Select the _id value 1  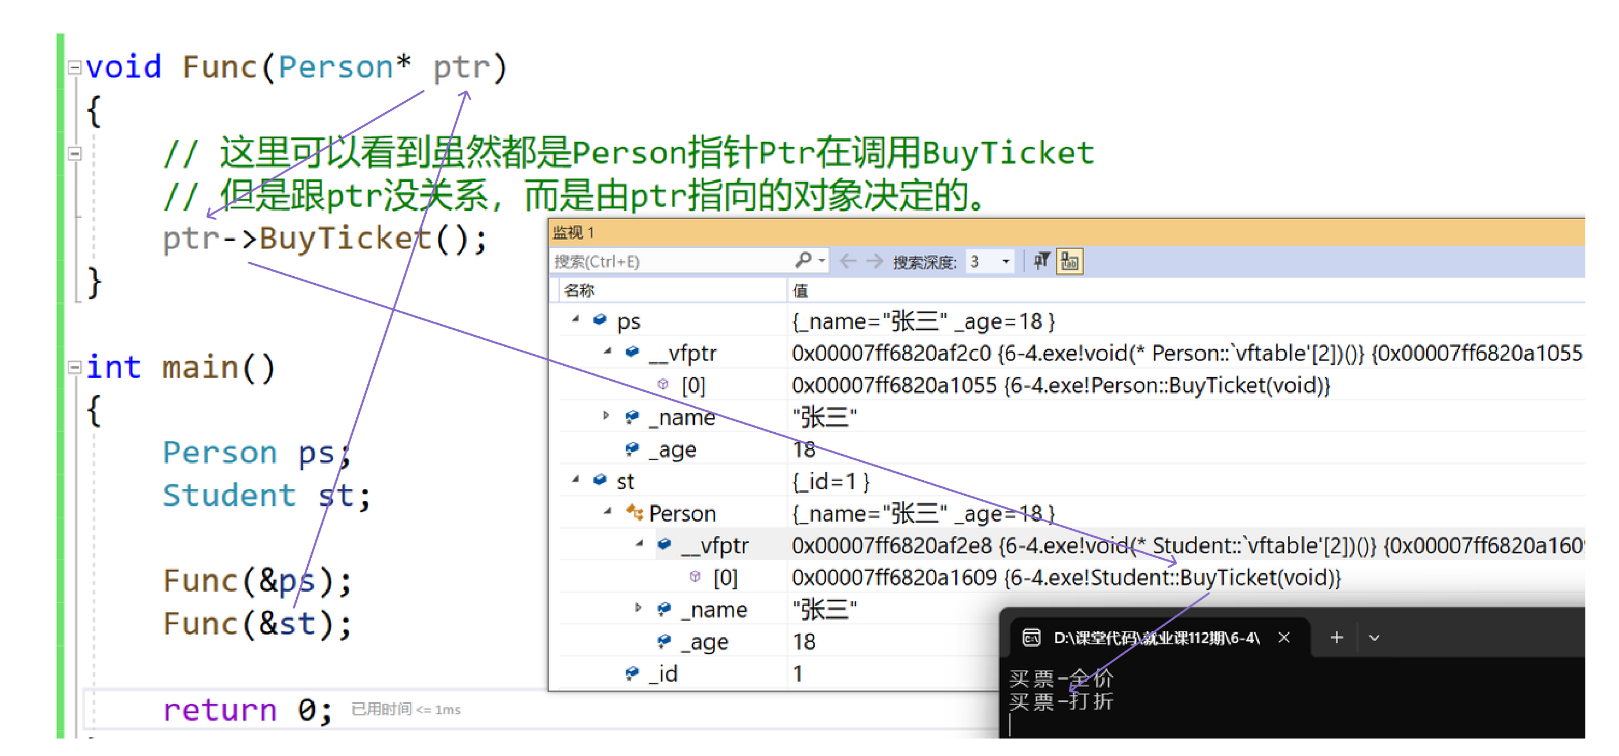point(798,674)
